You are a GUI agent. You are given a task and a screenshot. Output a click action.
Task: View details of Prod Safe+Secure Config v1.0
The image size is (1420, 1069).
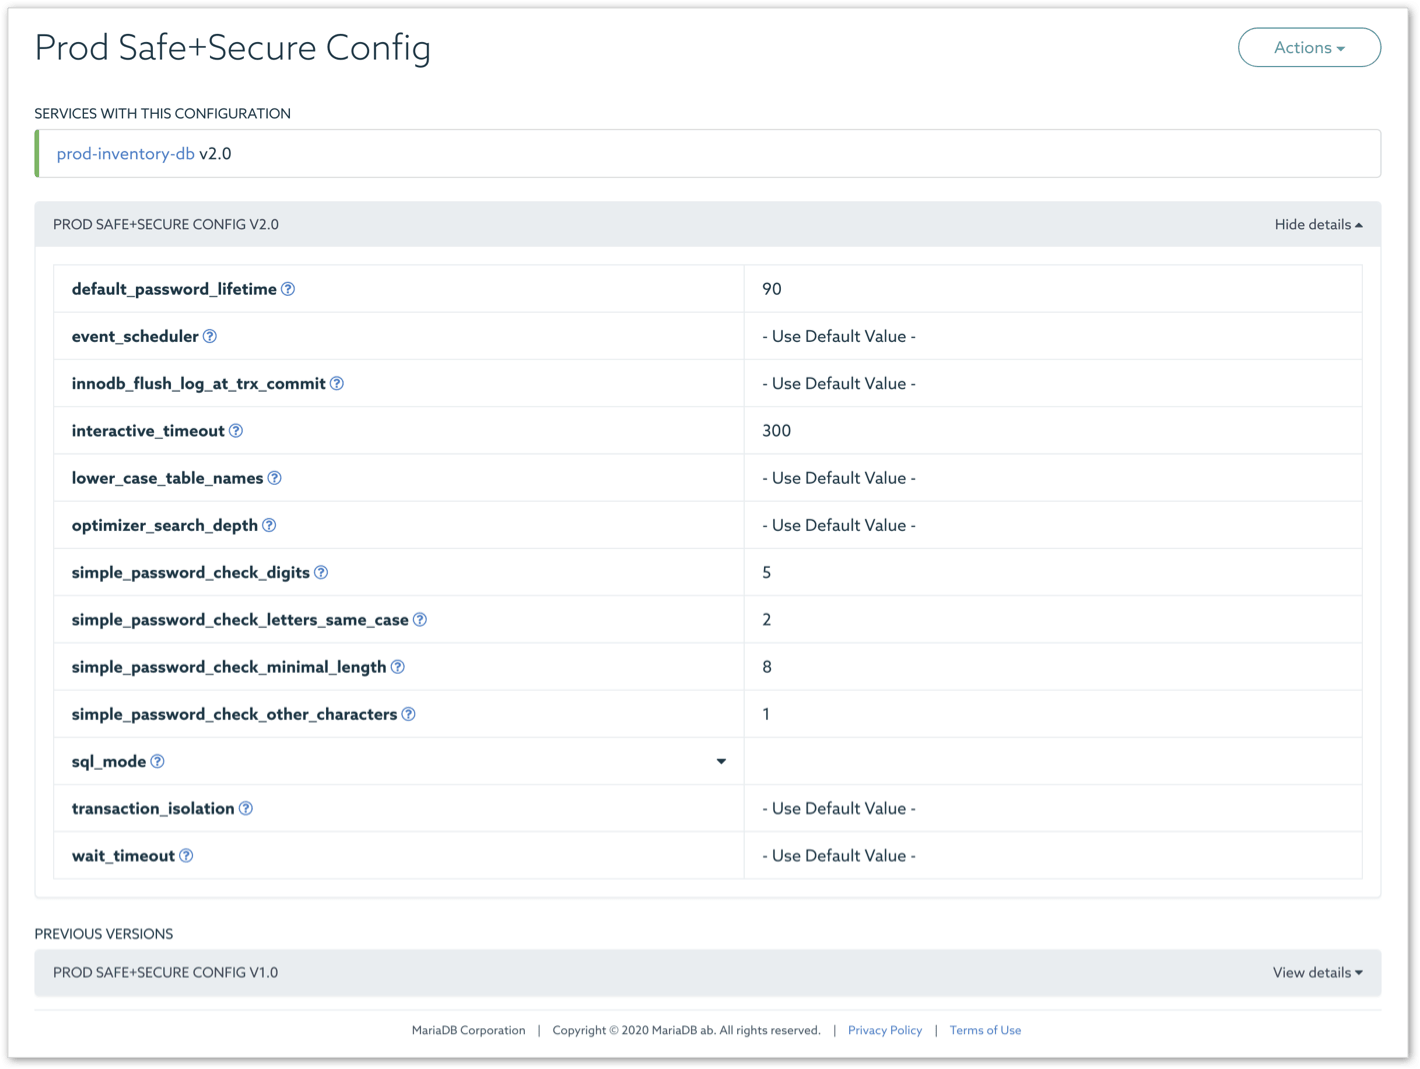coord(1316,972)
